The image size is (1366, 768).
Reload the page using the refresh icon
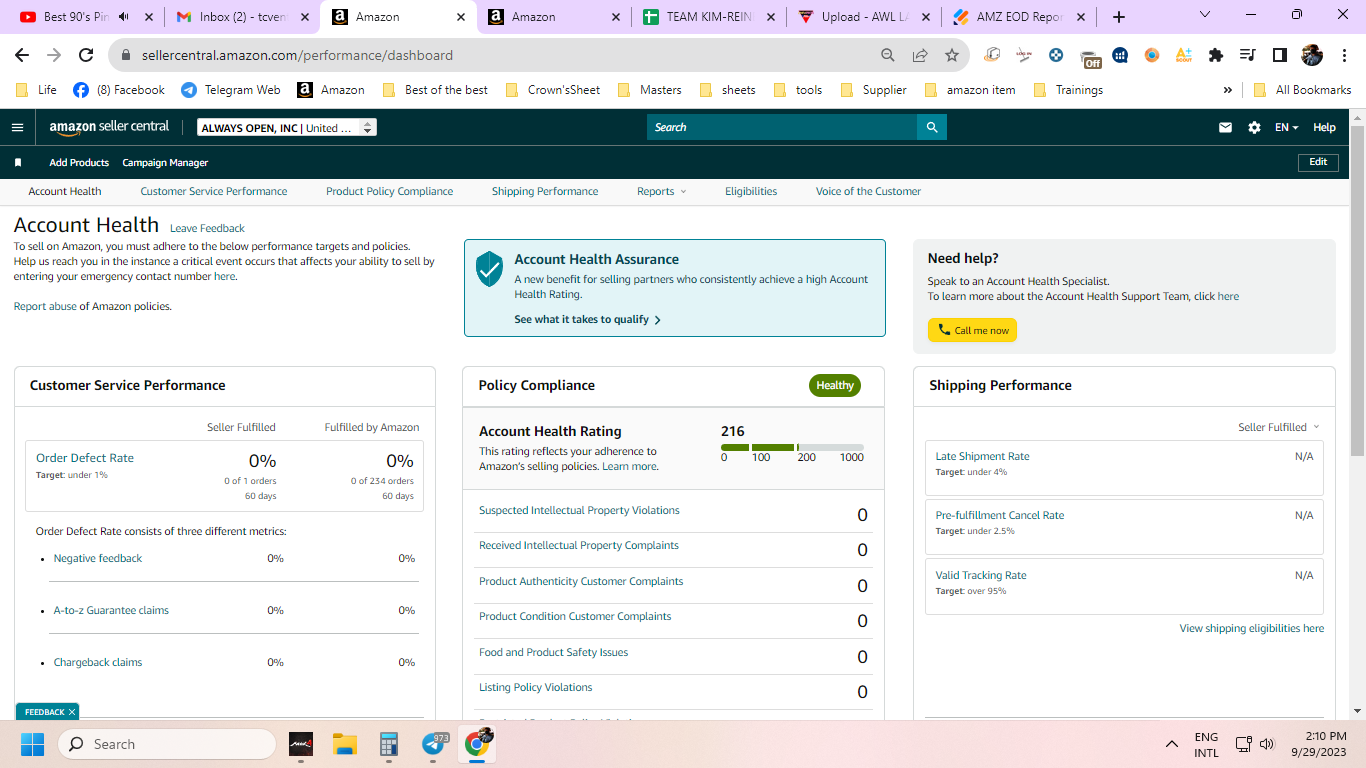86,55
